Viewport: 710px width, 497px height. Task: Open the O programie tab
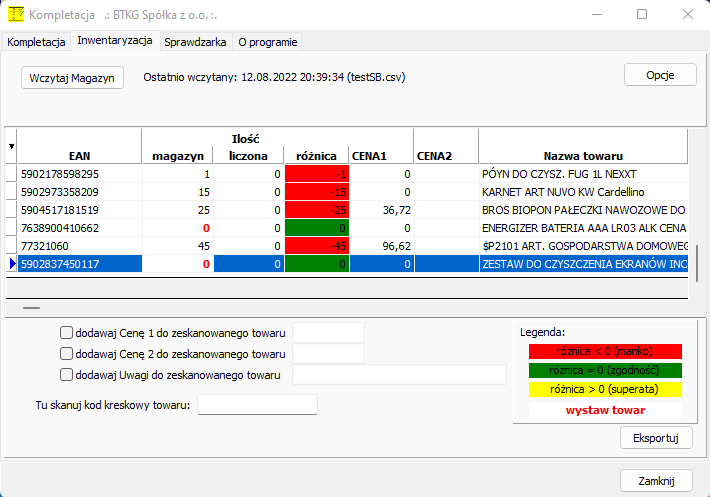[x=267, y=42]
